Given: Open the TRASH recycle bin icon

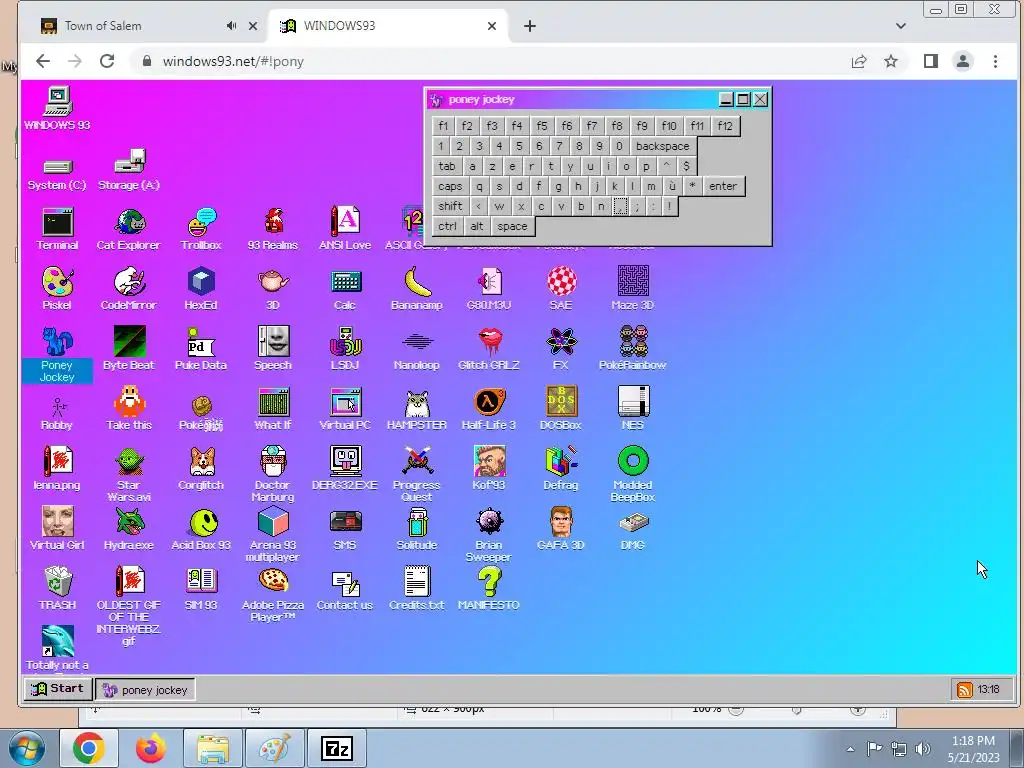Looking at the screenshot, I should [57, 588].
